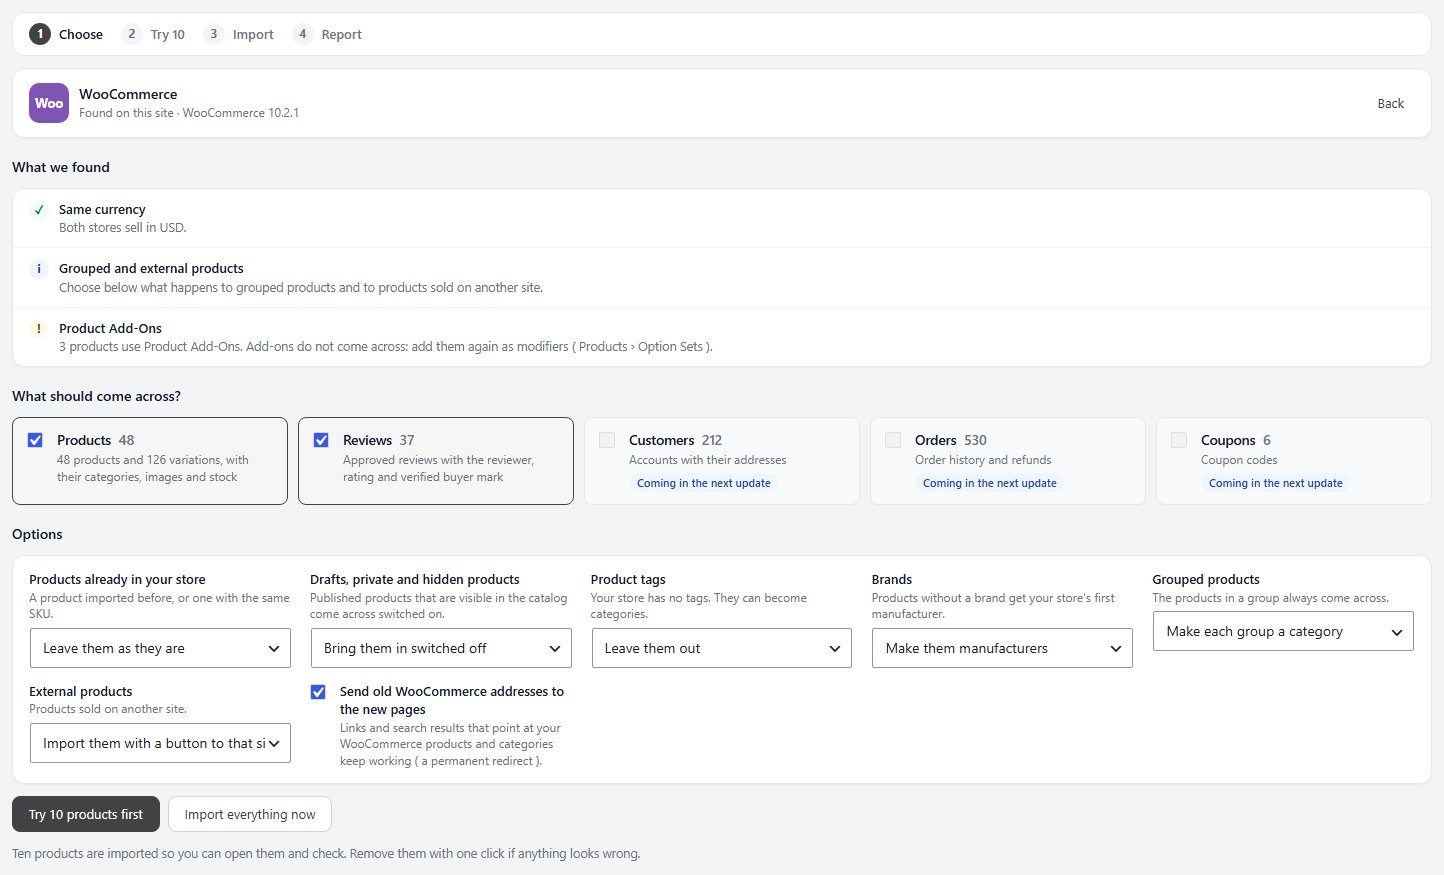The width and height of the screenshot is (1444, 875).
Task: Click the 'Order history and refunds' text
Action: 983,460
